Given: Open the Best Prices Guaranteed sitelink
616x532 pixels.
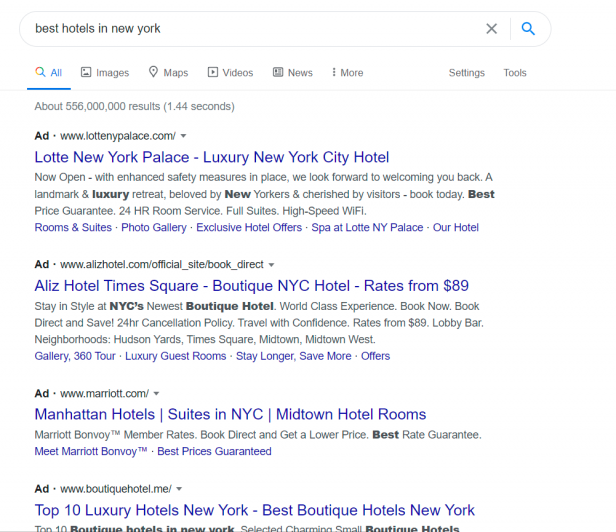Looking at the screenshot, I should point(214,451).
